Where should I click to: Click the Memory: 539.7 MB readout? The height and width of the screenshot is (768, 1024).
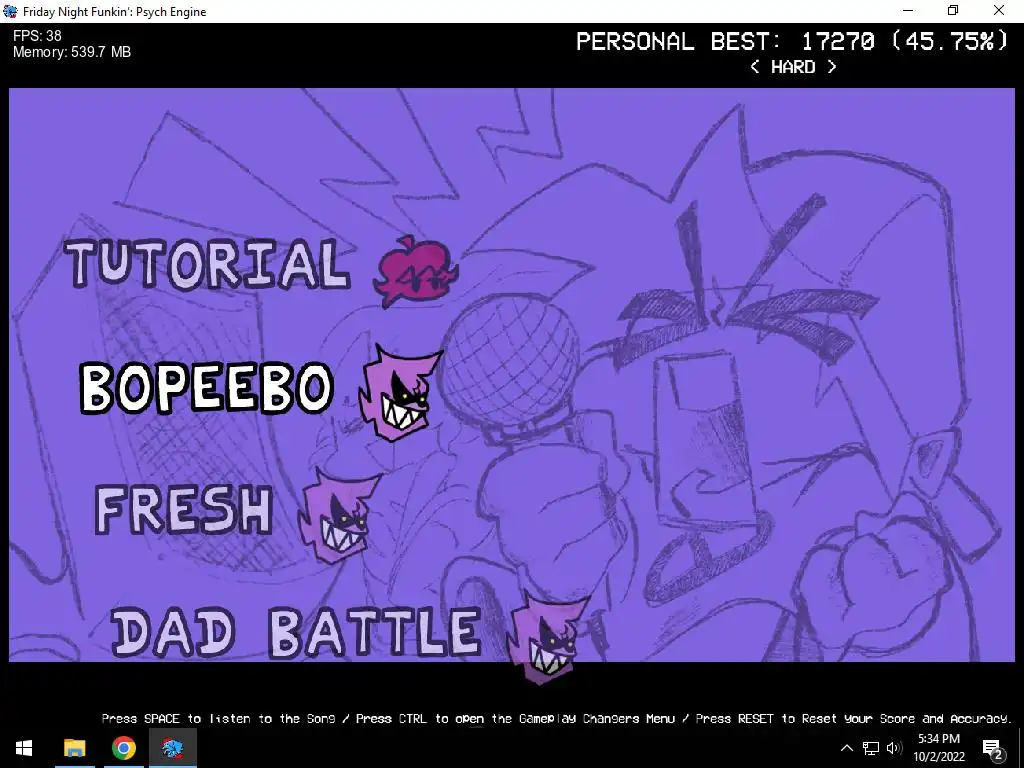click(x=72, y=52)
